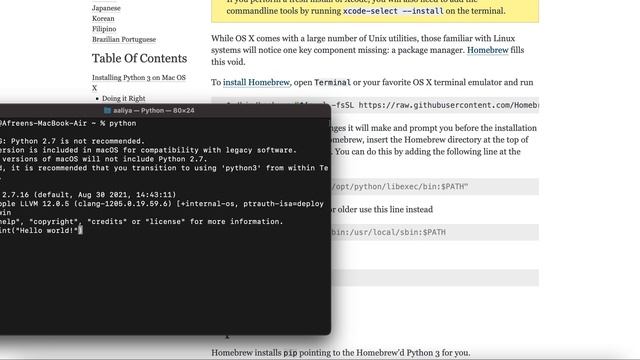Open the Japanese translation link
Viewport: 640px width, 360px height.
[106, 8]
